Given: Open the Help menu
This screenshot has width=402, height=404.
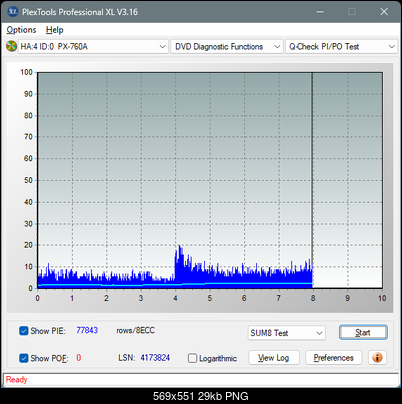Looking at the screenshot, I should coord(54,30).
